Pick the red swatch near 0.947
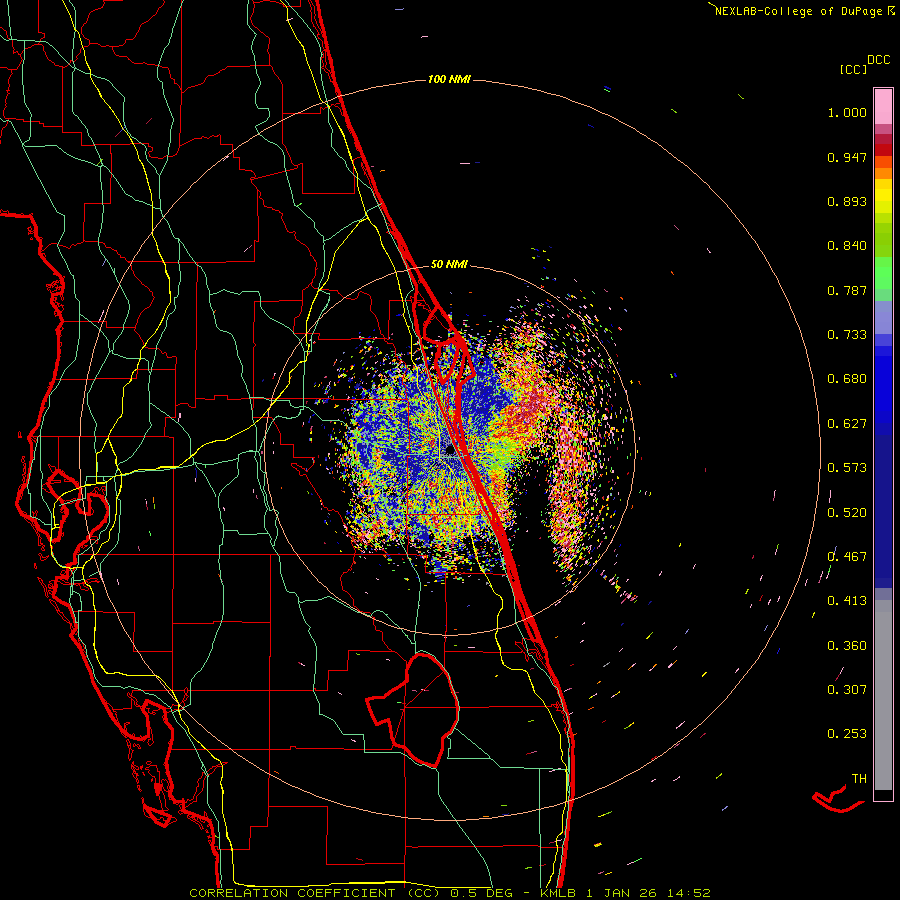 tap(883, 150)
